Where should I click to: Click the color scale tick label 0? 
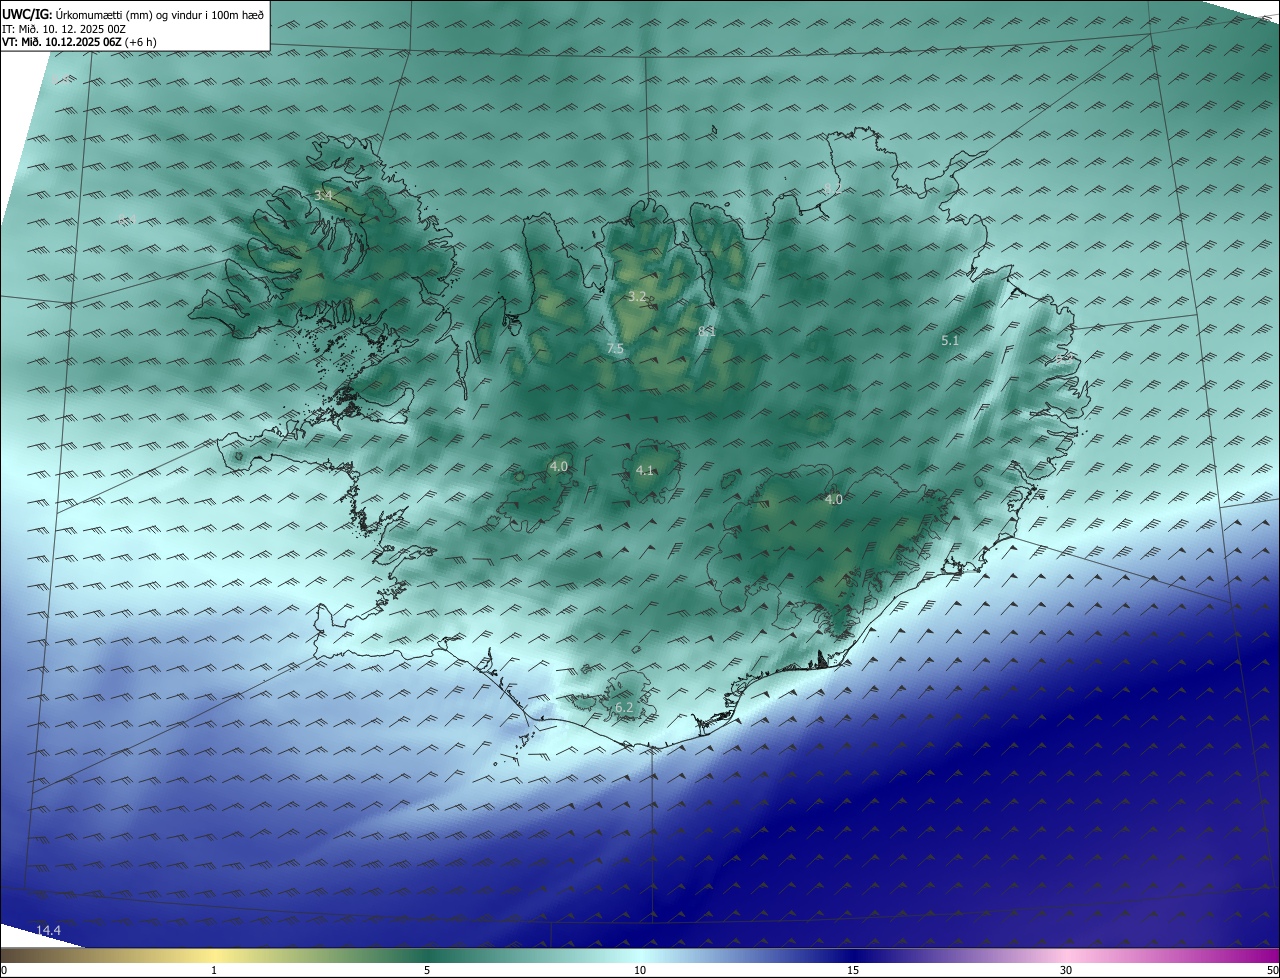(x=4, y=970)
